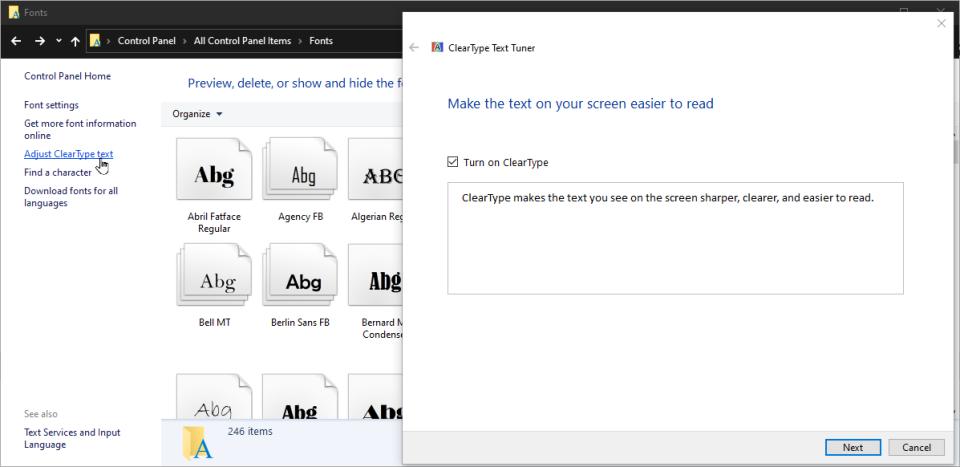This screenshot has width=960, height=467.
Task: Click the 246 items status text
Action: (x=250, y=431)
